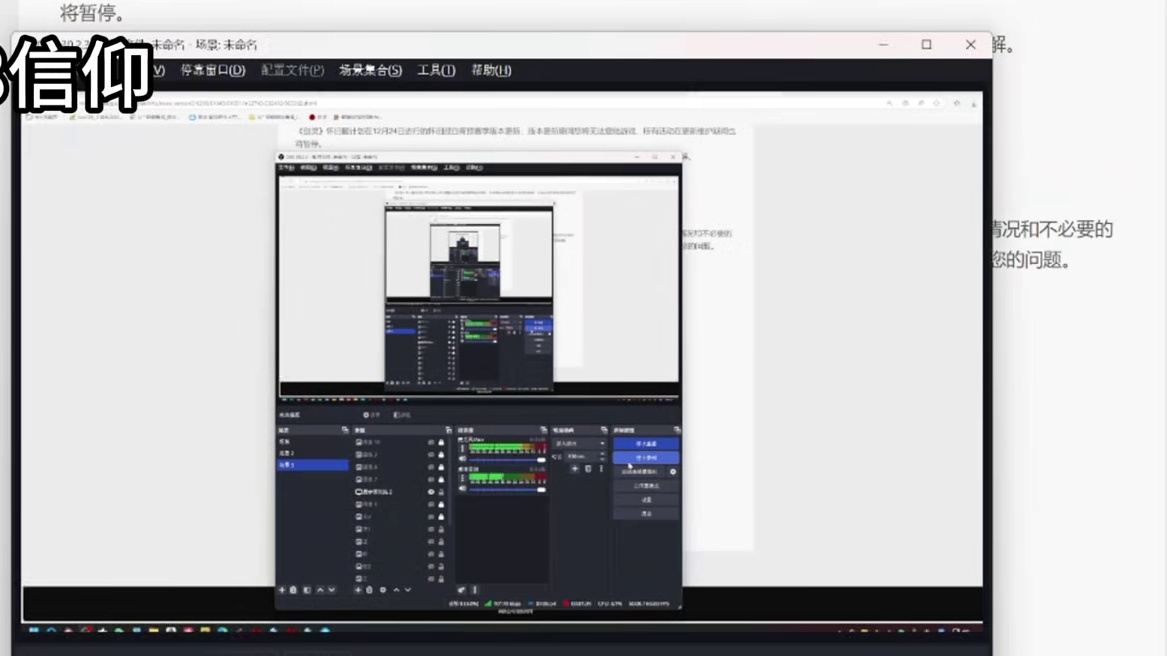The width and height of the screenshot is (1167, 656).
Task: Open source properties gear icon
Action: [383, 590]
